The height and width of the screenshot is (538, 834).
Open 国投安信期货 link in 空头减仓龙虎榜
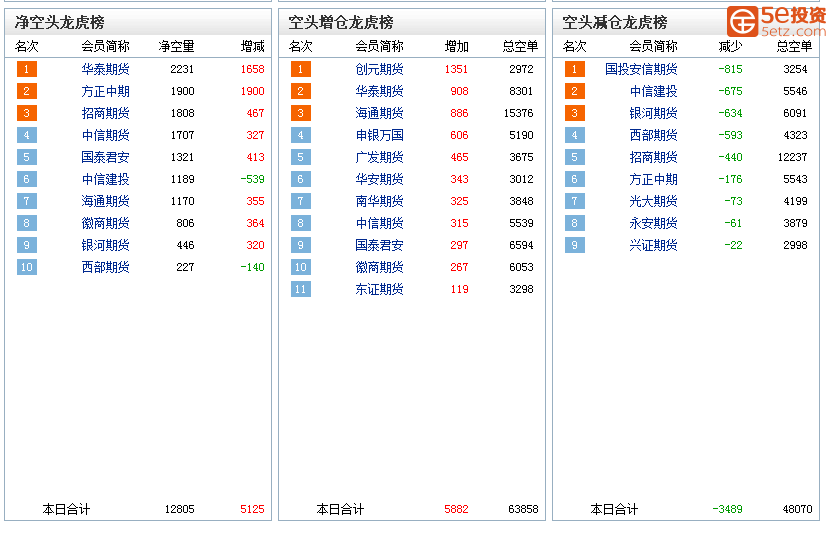[641, 69]
